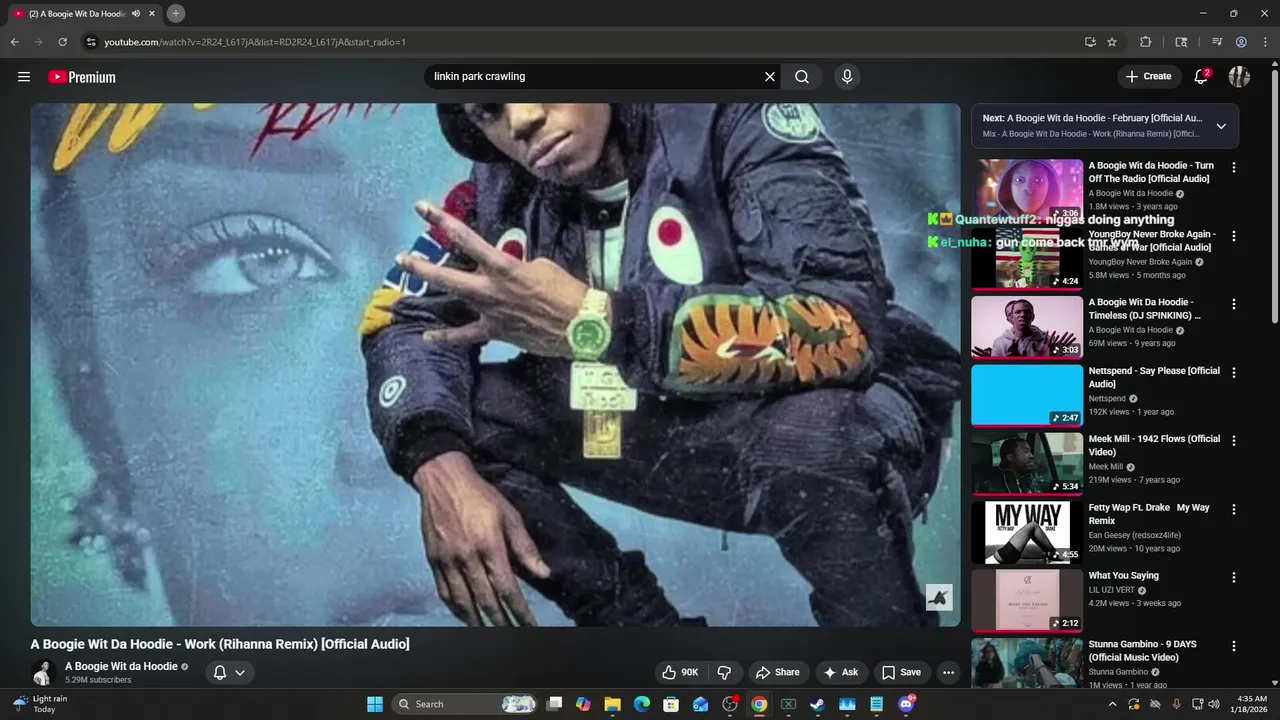The height and width of the screenshot is (720, 1280).
Task: Open the YouTube account avatar menu
Action: tap(1239, 77)
